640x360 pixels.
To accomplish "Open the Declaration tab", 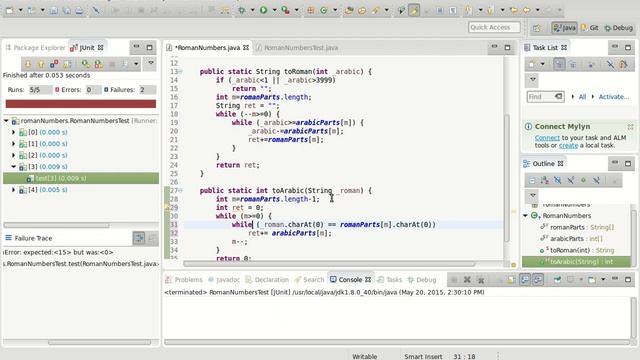I will [267, 280].
